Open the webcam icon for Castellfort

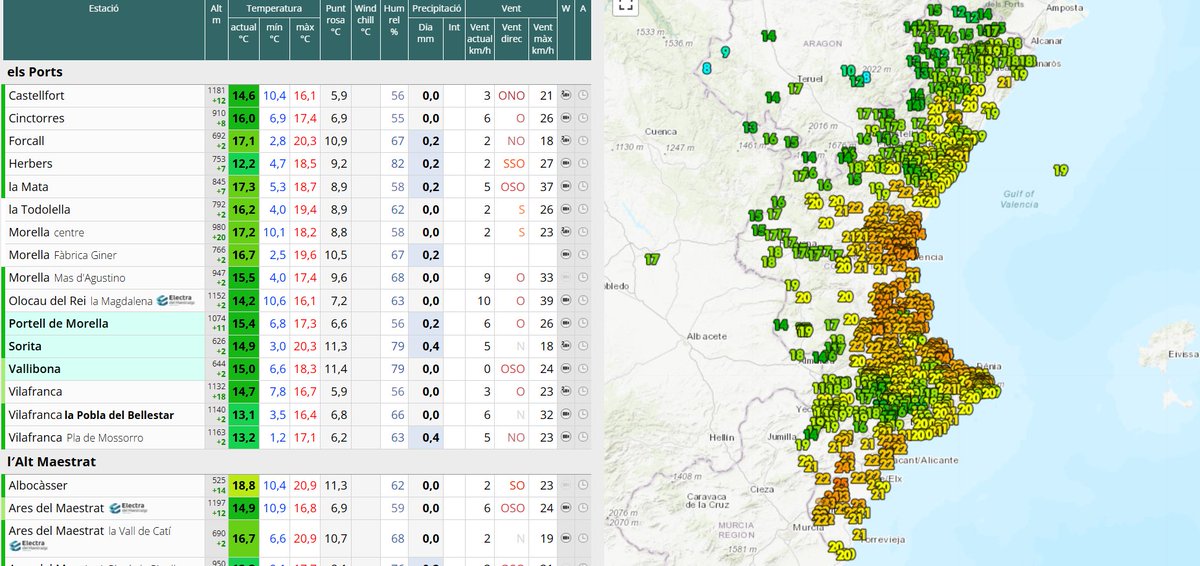coord(565,96)
